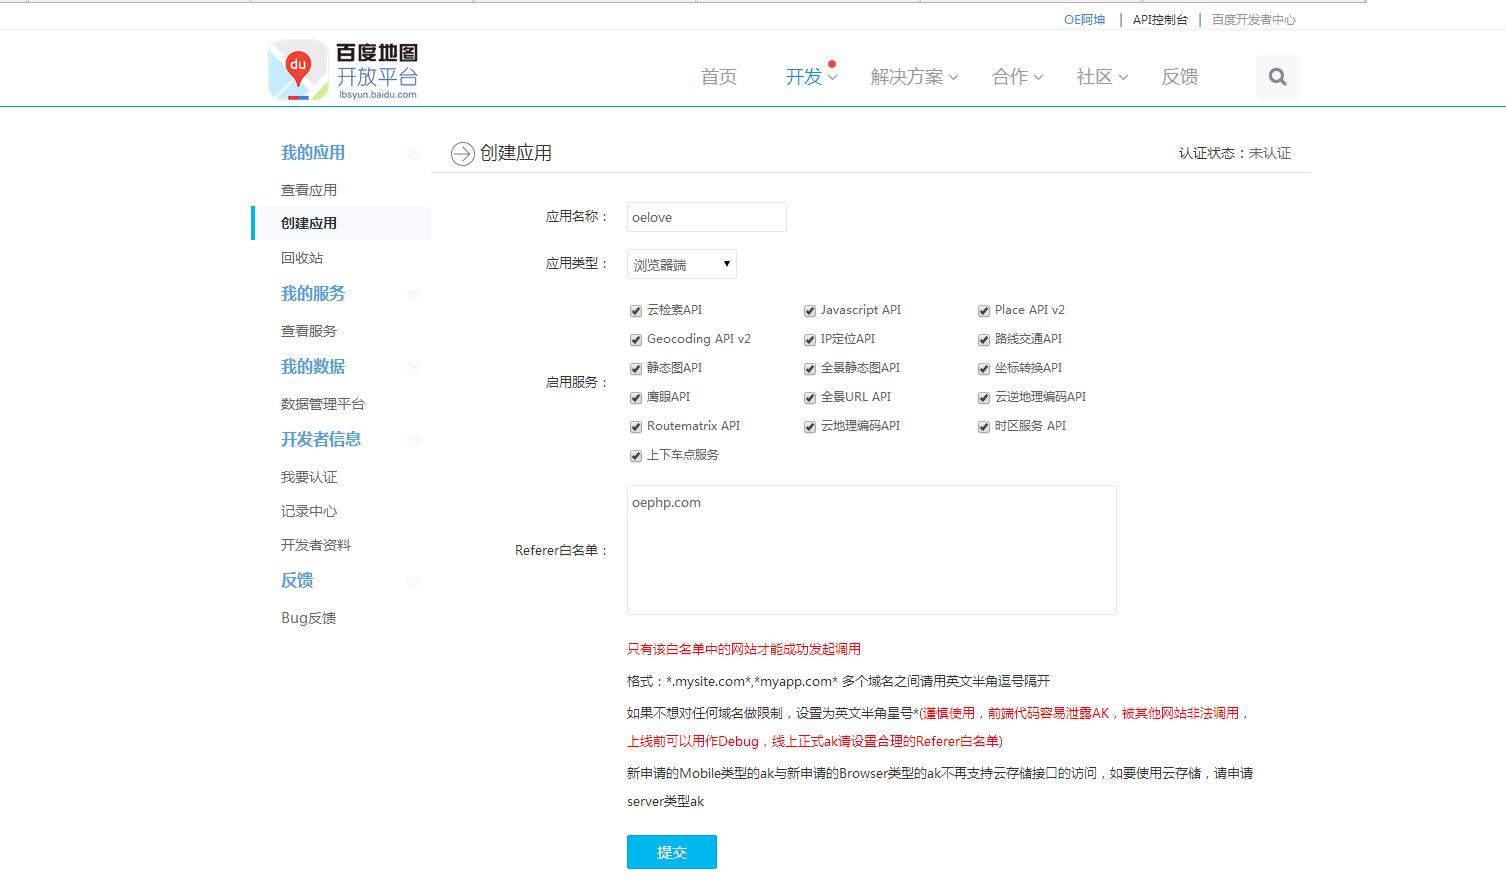Screen dimensions: 1506x889
Task: Toggle the Geocoding API v2 checkbox
Action: (636, 340)
